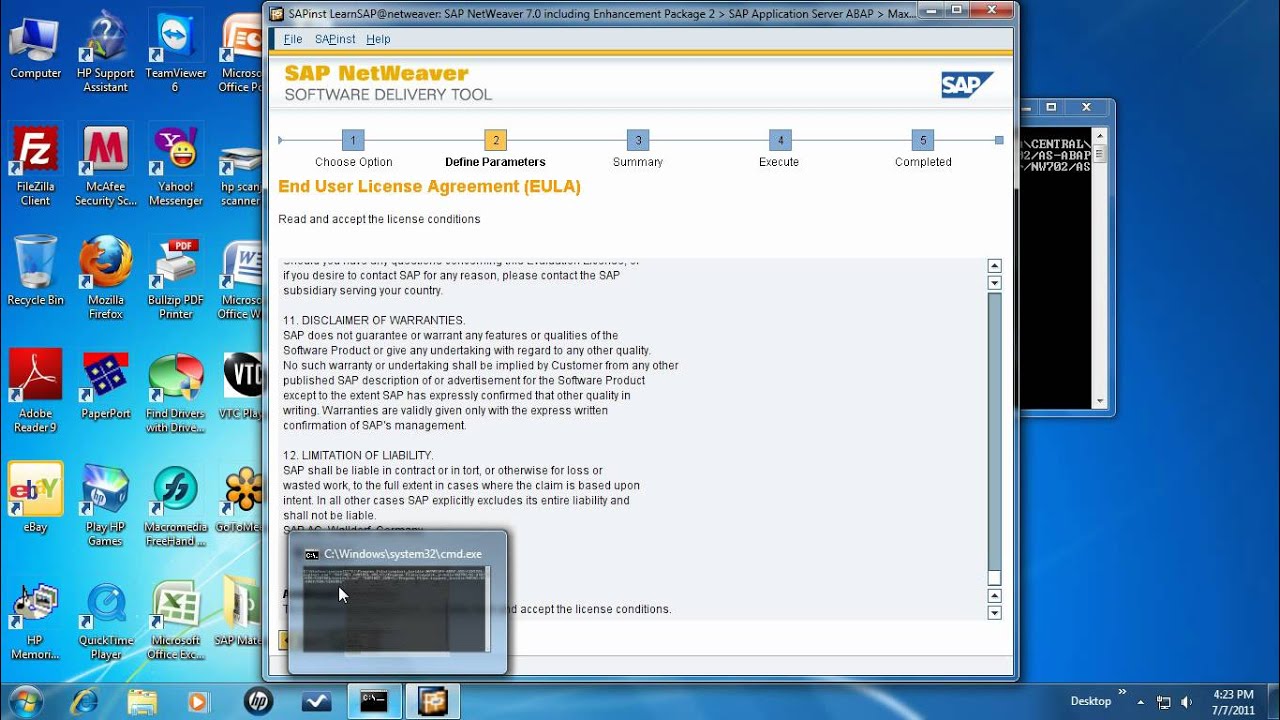Click the network tray icon
The width and height of the screenshot is (1280, 720).
pyautogui.click(x=1164, y=702)
